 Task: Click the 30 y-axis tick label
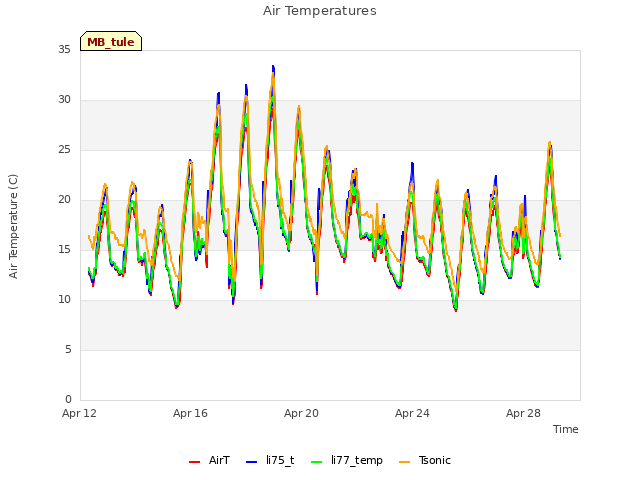[64, 100]
